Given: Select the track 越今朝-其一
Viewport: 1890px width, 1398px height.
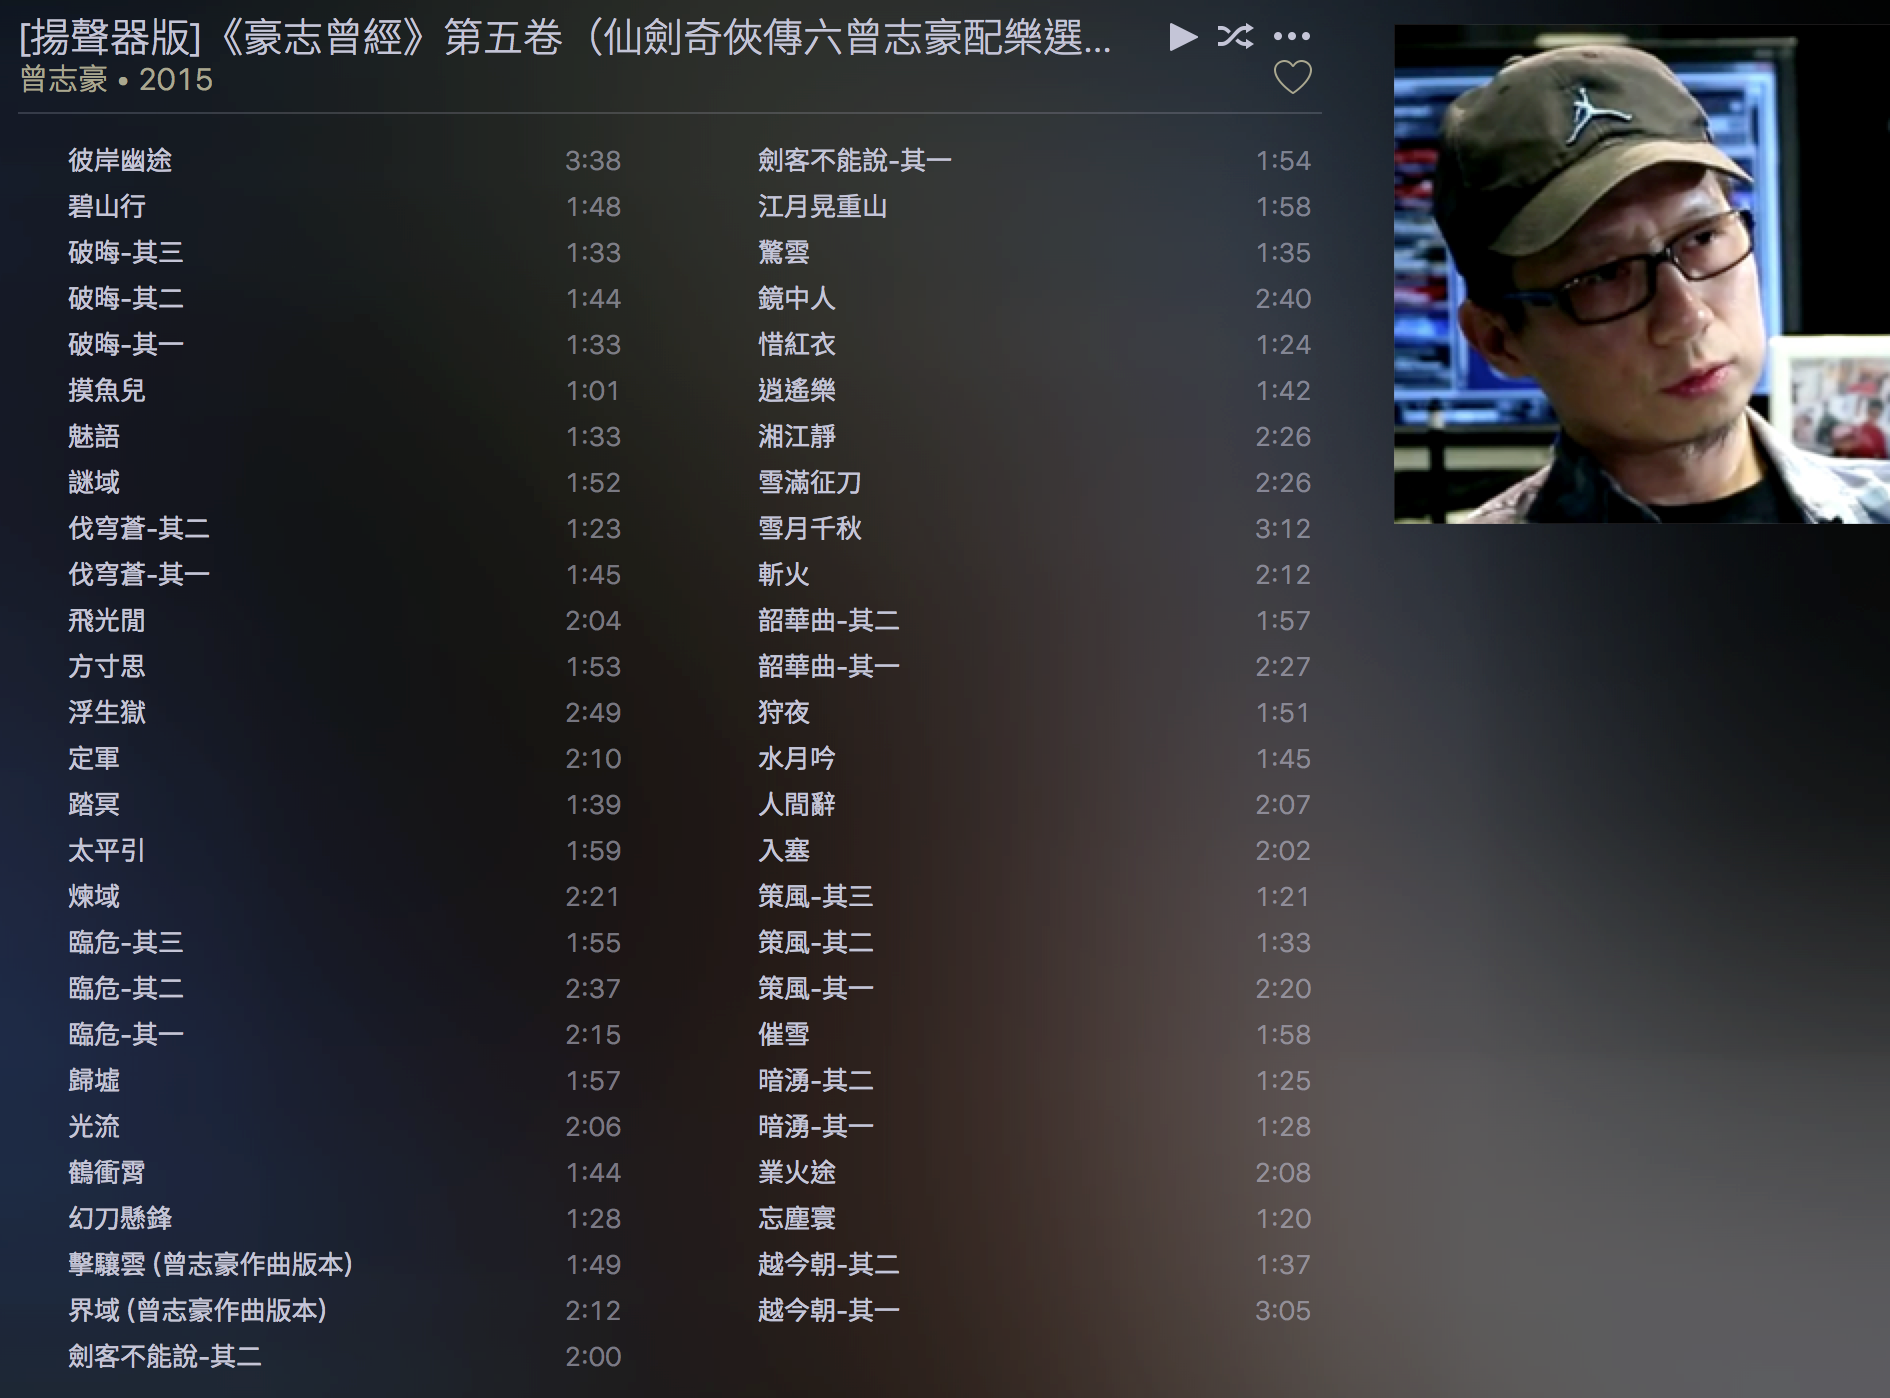Looking at the screenshot, I should 828,1310.
